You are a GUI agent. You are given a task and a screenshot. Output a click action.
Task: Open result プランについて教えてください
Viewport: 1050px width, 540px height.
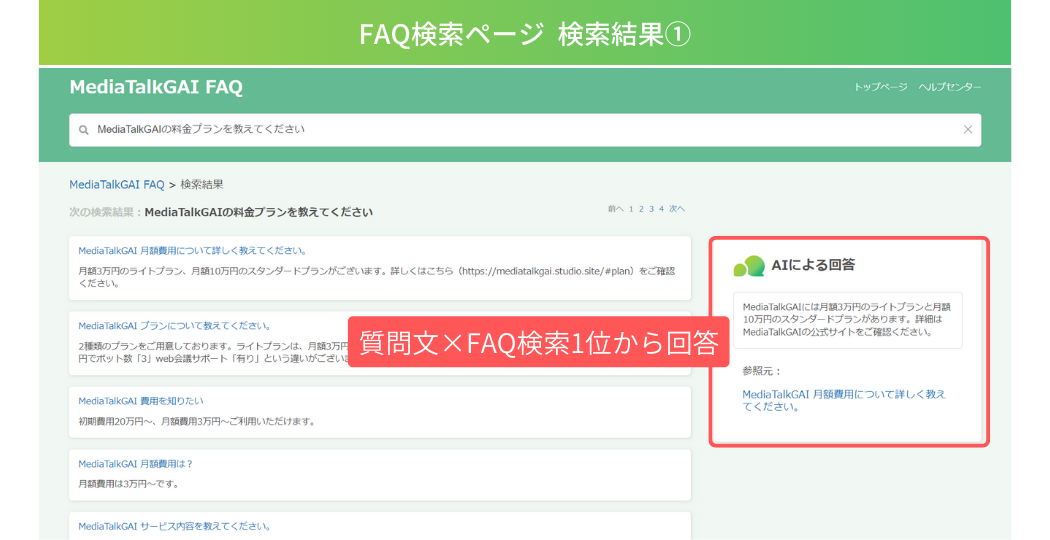(x=175, y=326)
